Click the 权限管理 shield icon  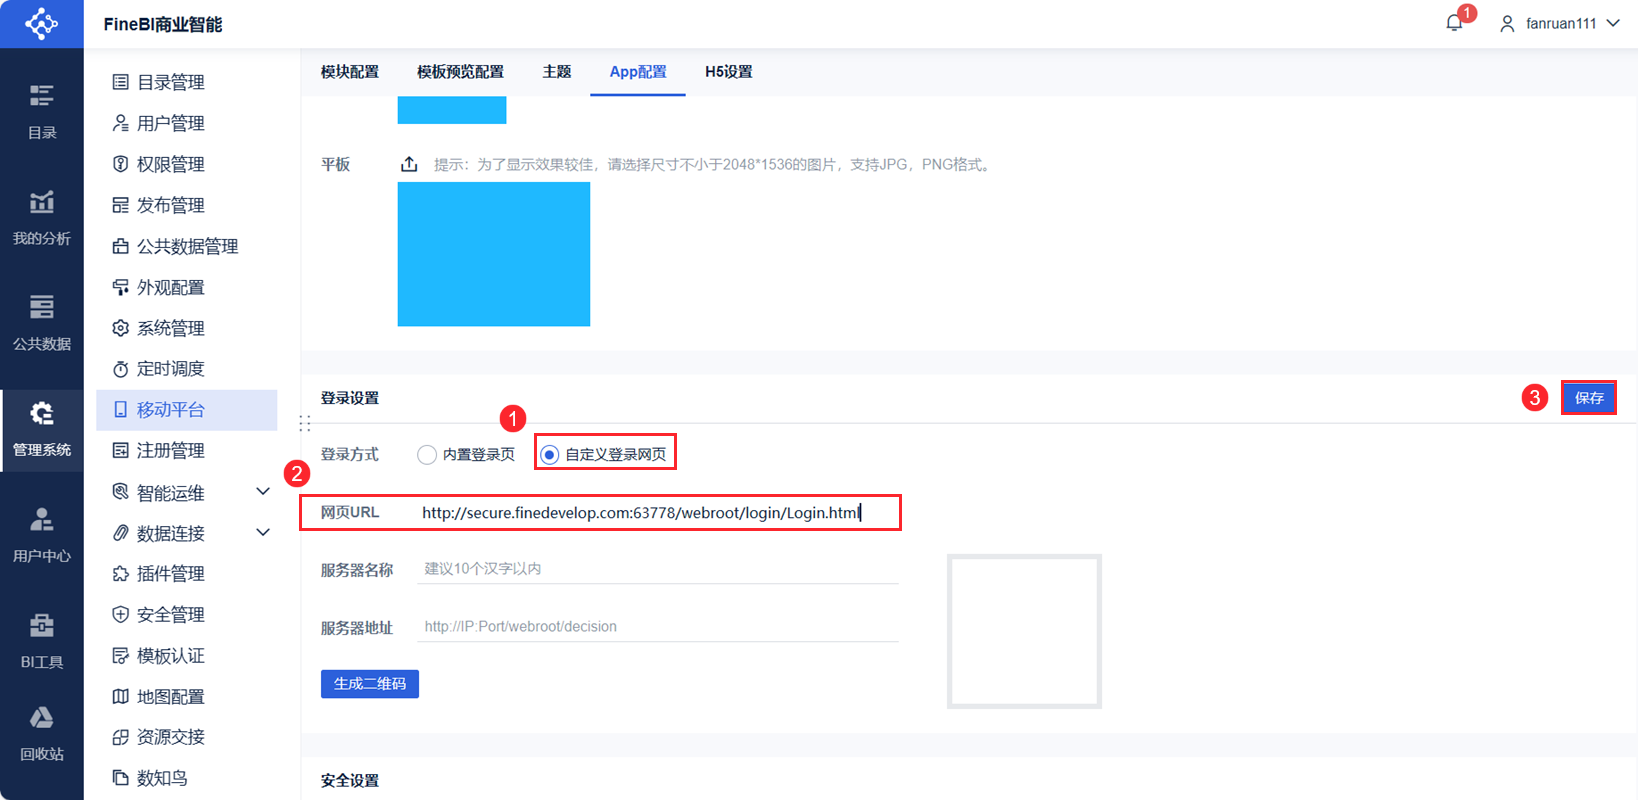(120, 164)
